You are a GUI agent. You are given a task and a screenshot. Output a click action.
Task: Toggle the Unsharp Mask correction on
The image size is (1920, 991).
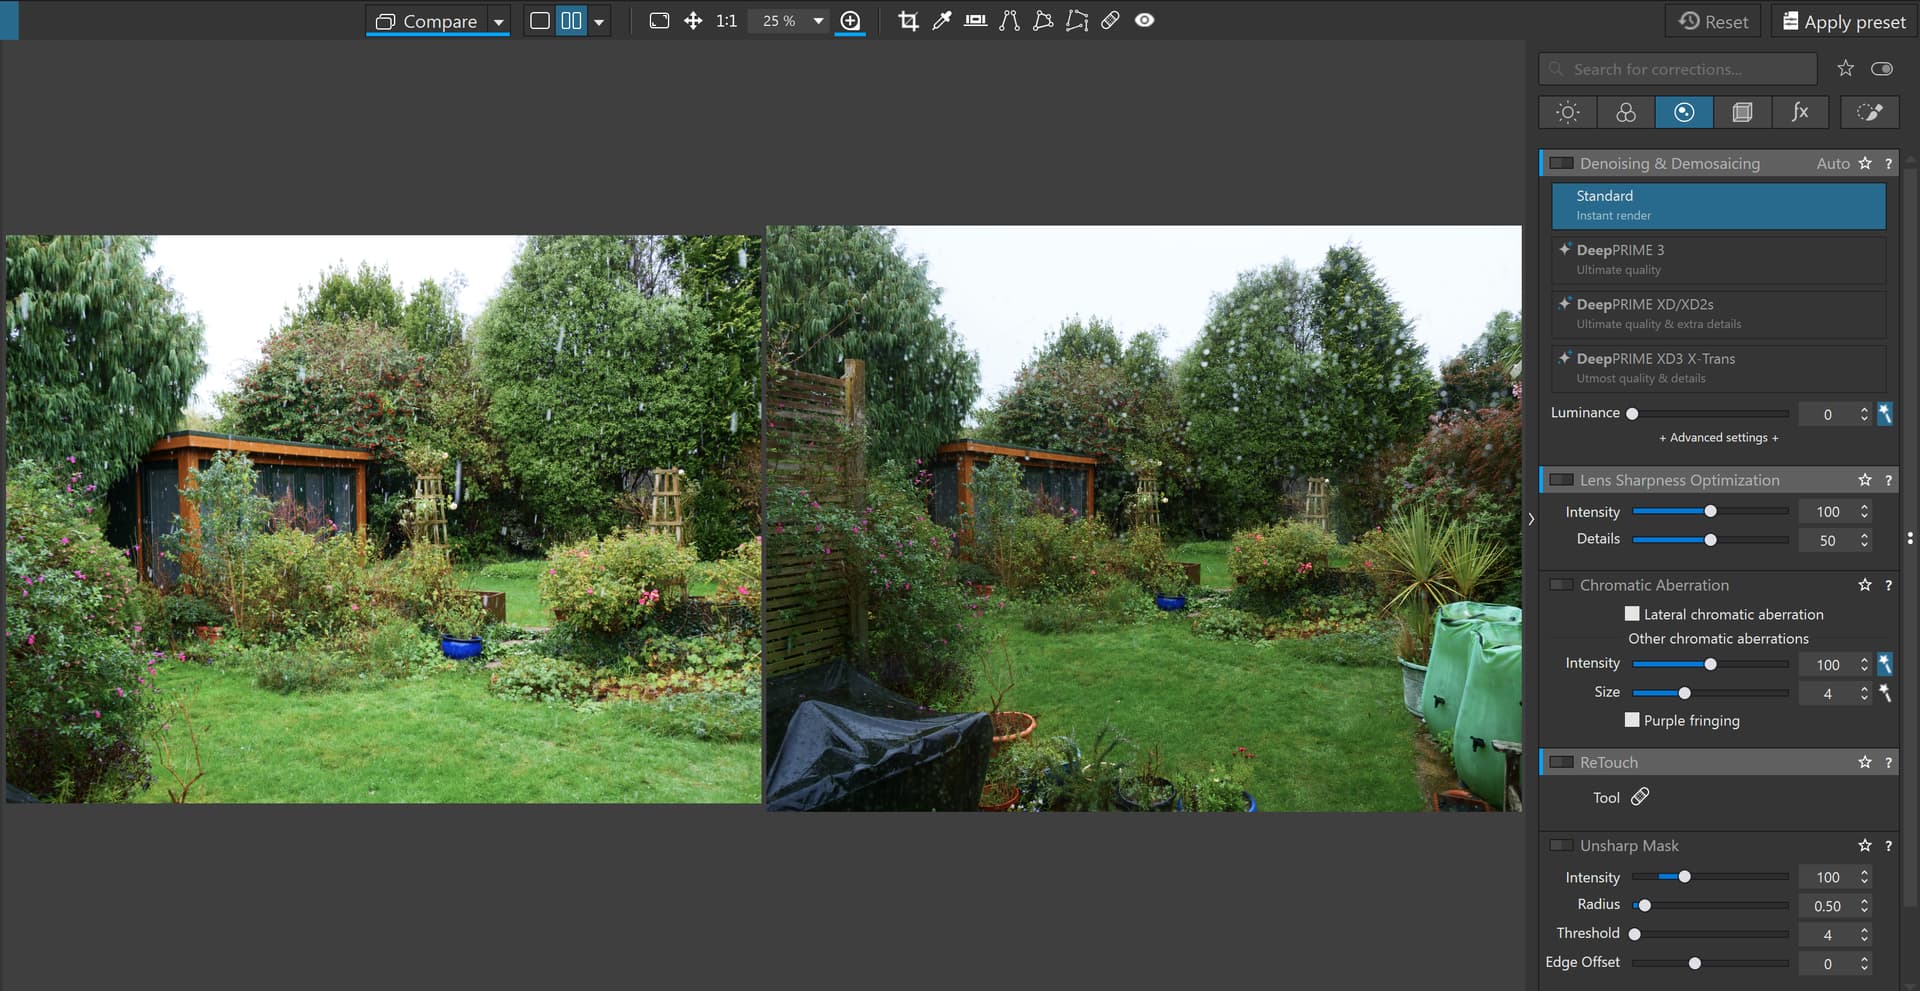click(1560, 846)
